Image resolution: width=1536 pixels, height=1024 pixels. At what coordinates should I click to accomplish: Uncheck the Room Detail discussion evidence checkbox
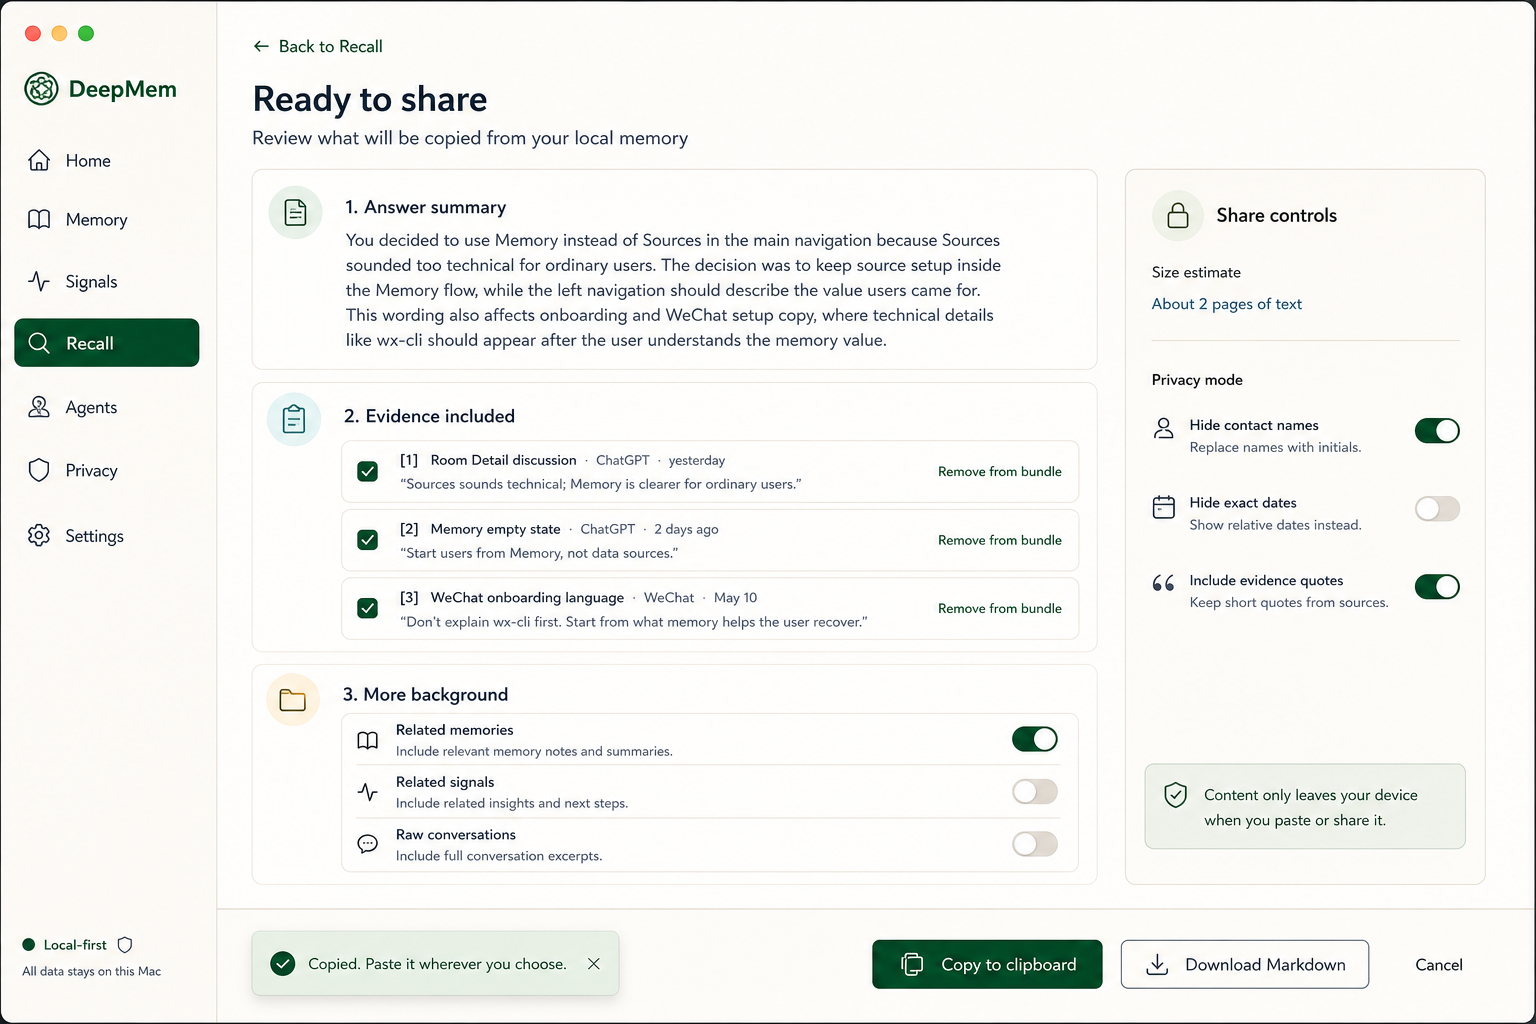coord(368,471)
